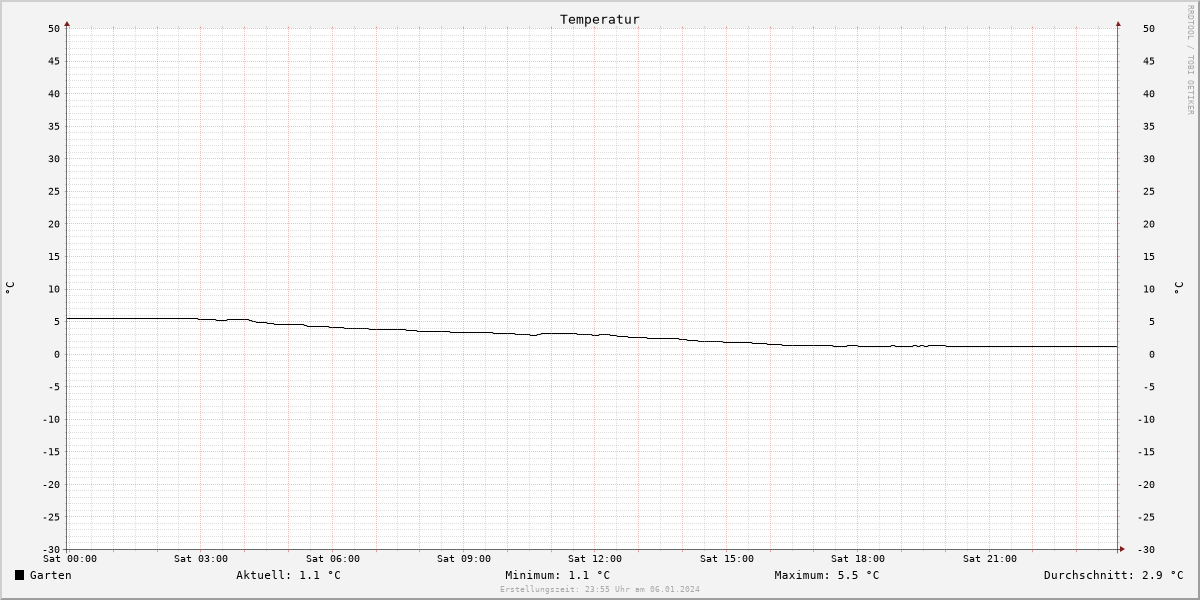Click the 'Maximum: 5.5 °C' value
The width and height of the screenshot is (1200, 600).
coord(827,575)
